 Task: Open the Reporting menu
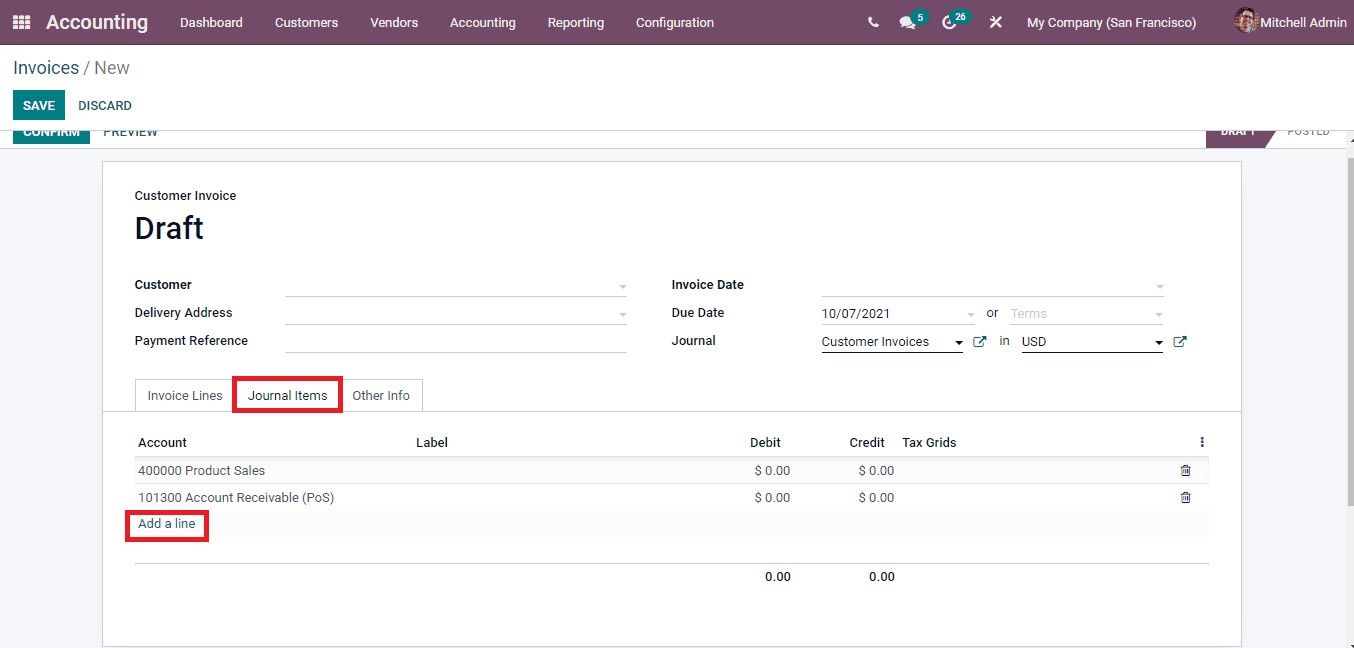coord(575,22)
